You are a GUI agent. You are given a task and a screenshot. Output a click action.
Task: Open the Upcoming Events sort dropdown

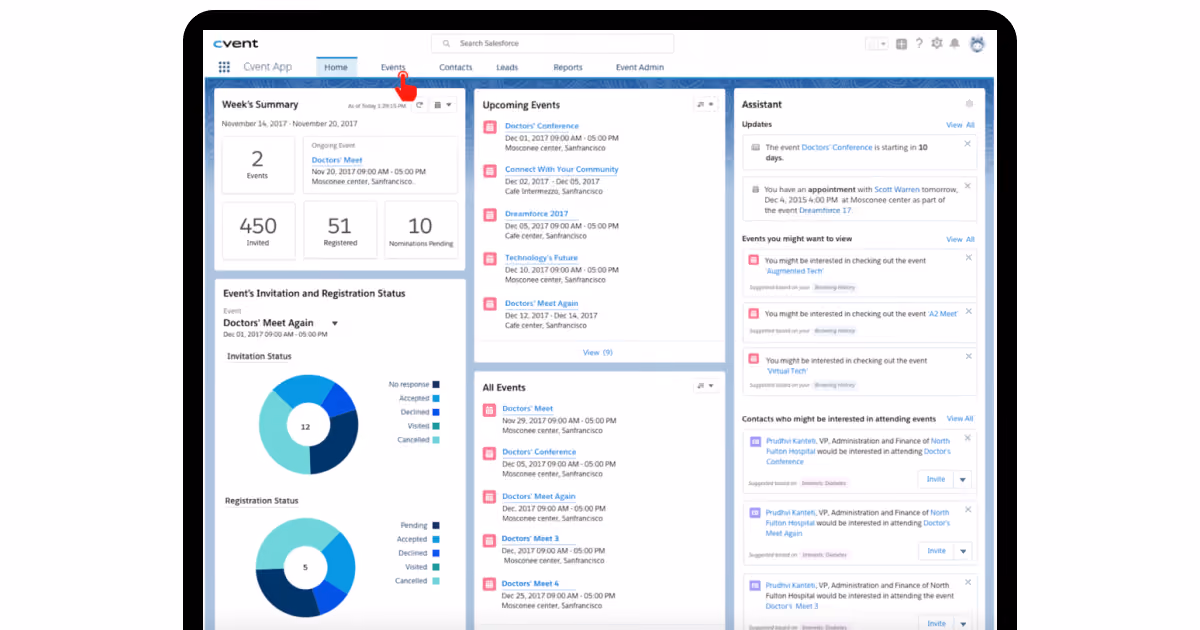707,104
